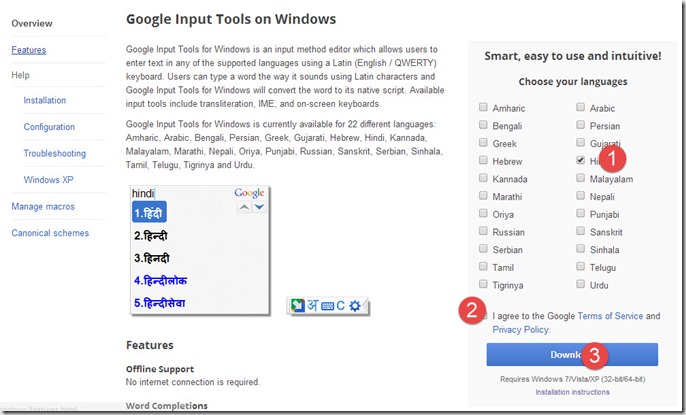Tick the Telugu language checkbox
The image size is (686, 415).
(580, 266)
